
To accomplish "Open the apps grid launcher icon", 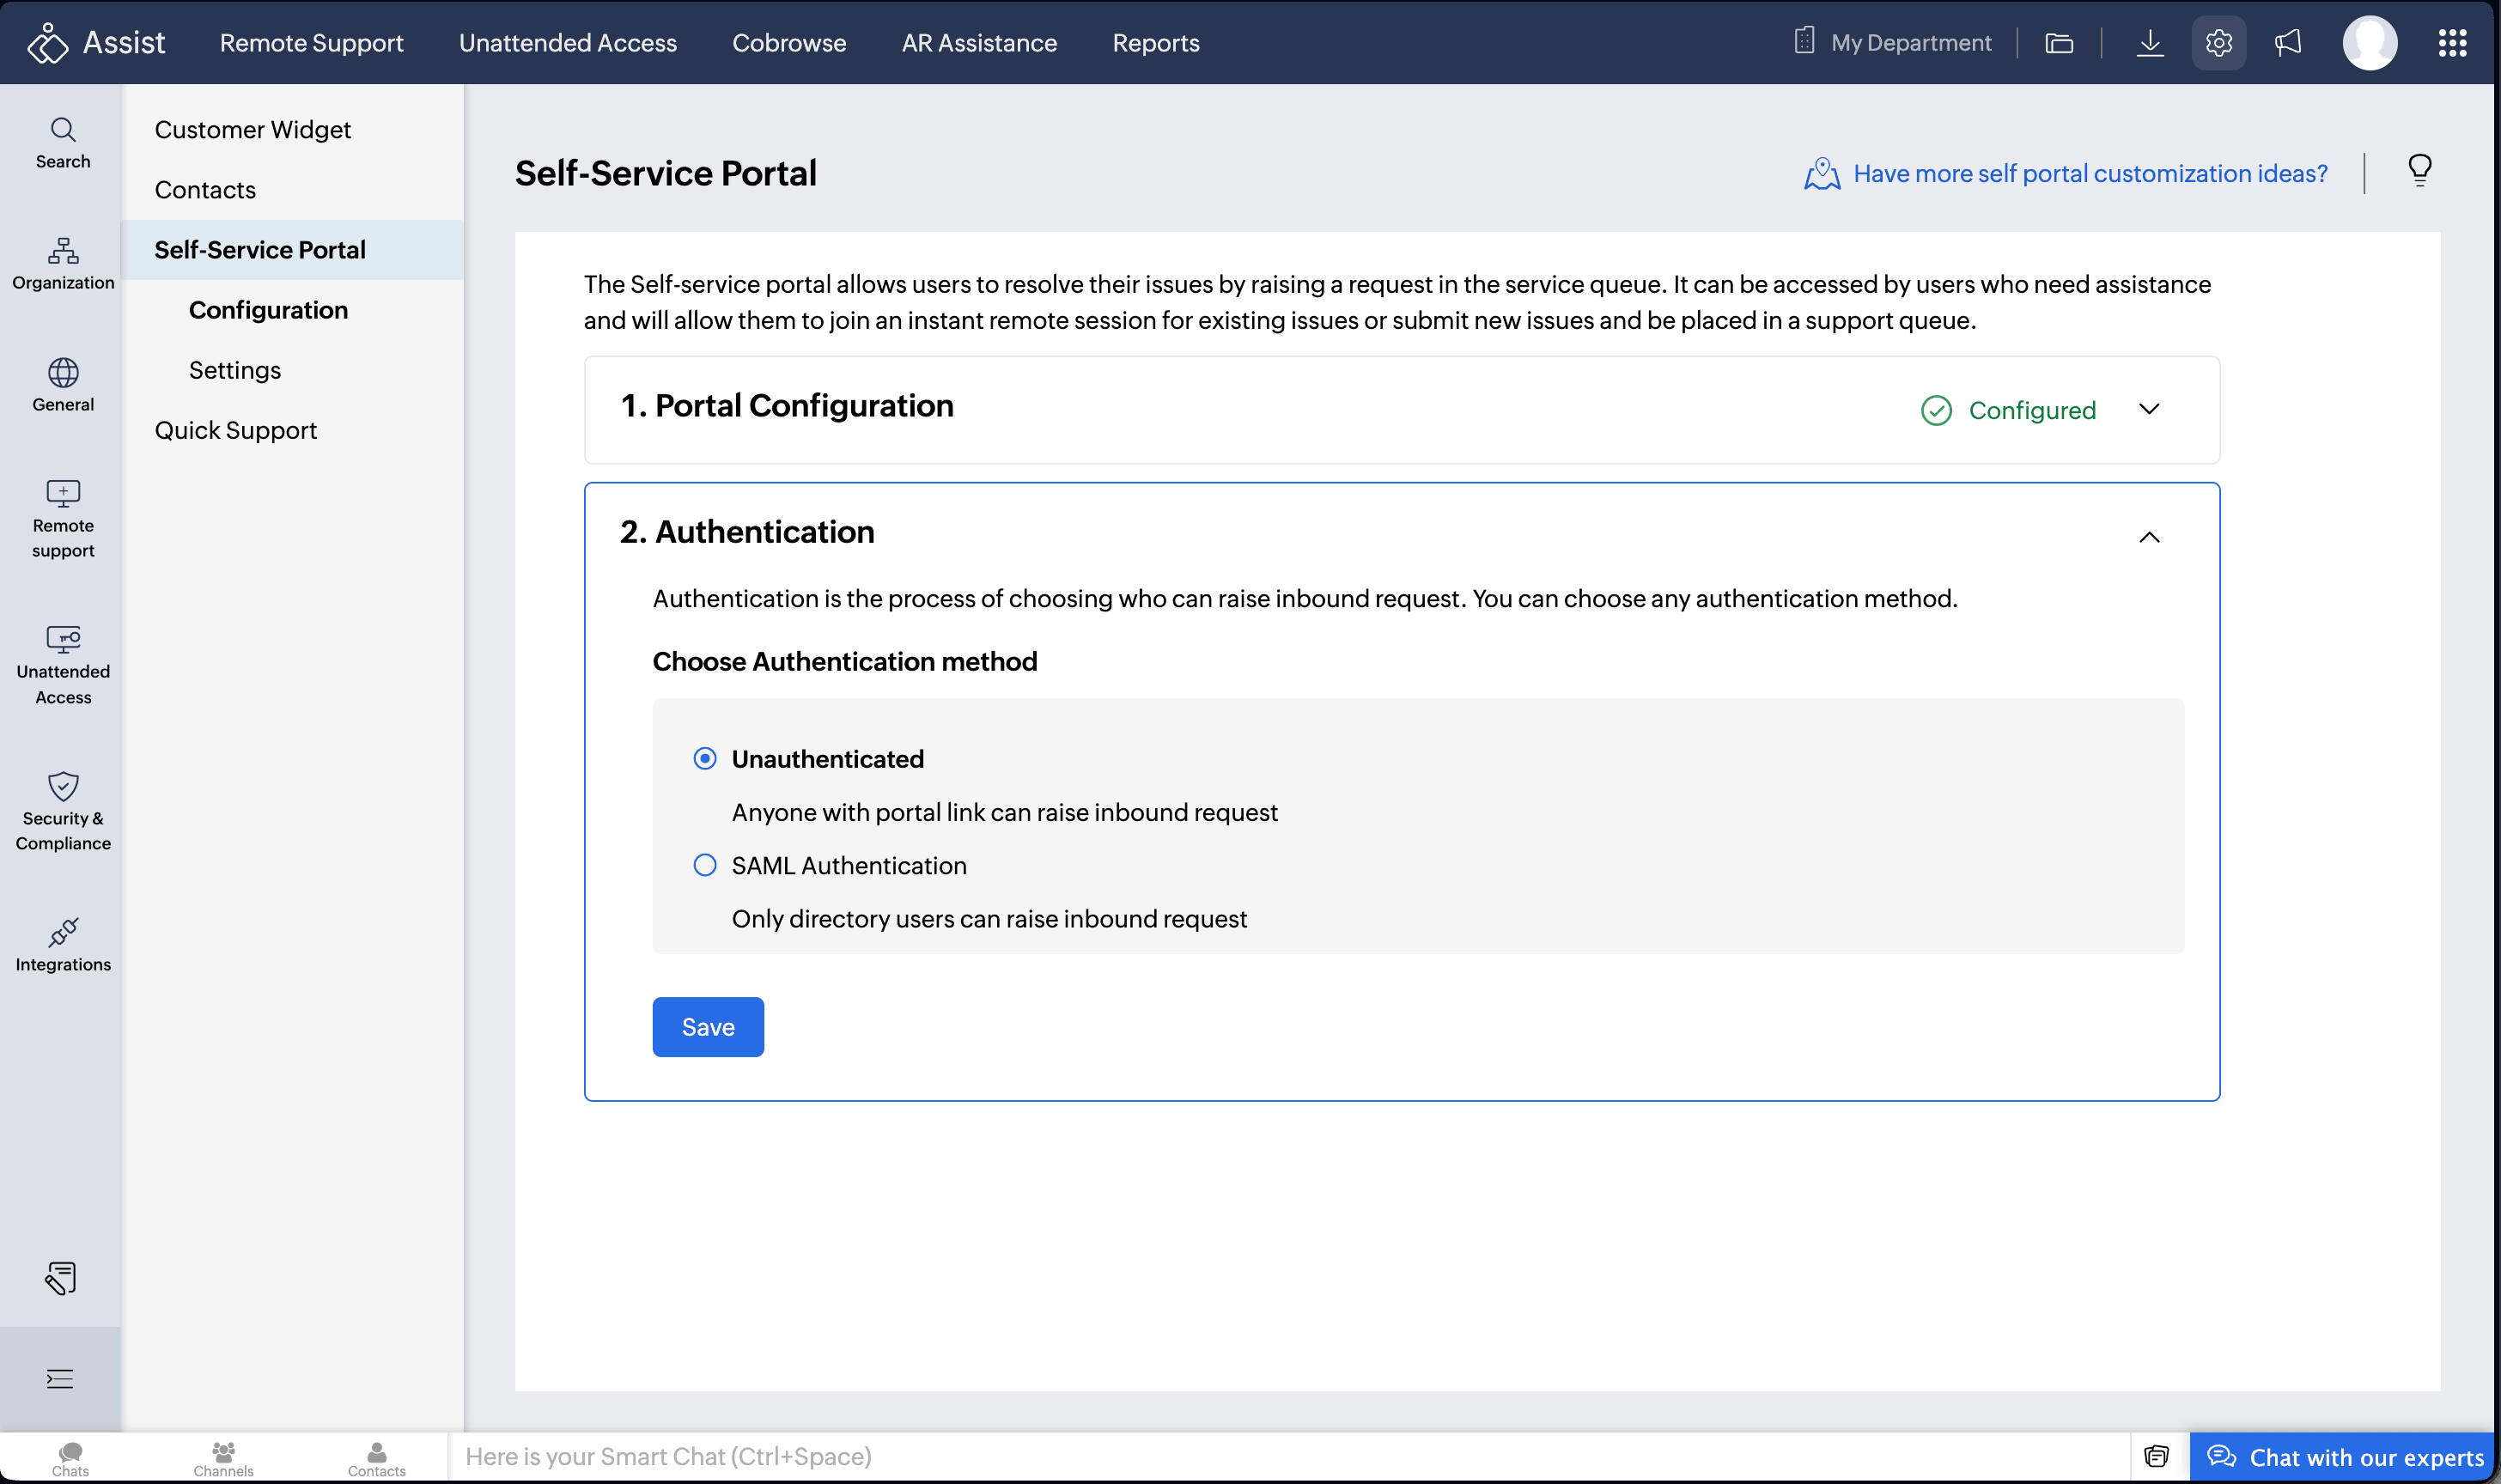I will tap(2452, 43).
